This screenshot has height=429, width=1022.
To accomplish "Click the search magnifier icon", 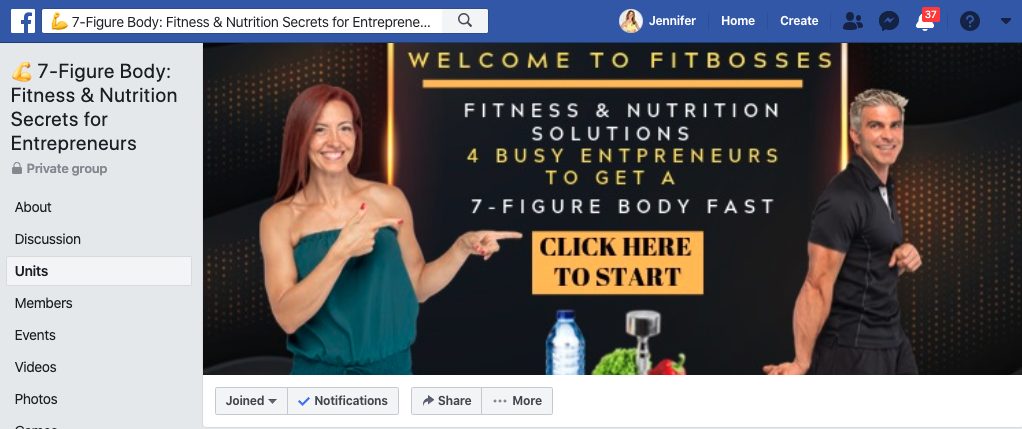I will point(465,21).
